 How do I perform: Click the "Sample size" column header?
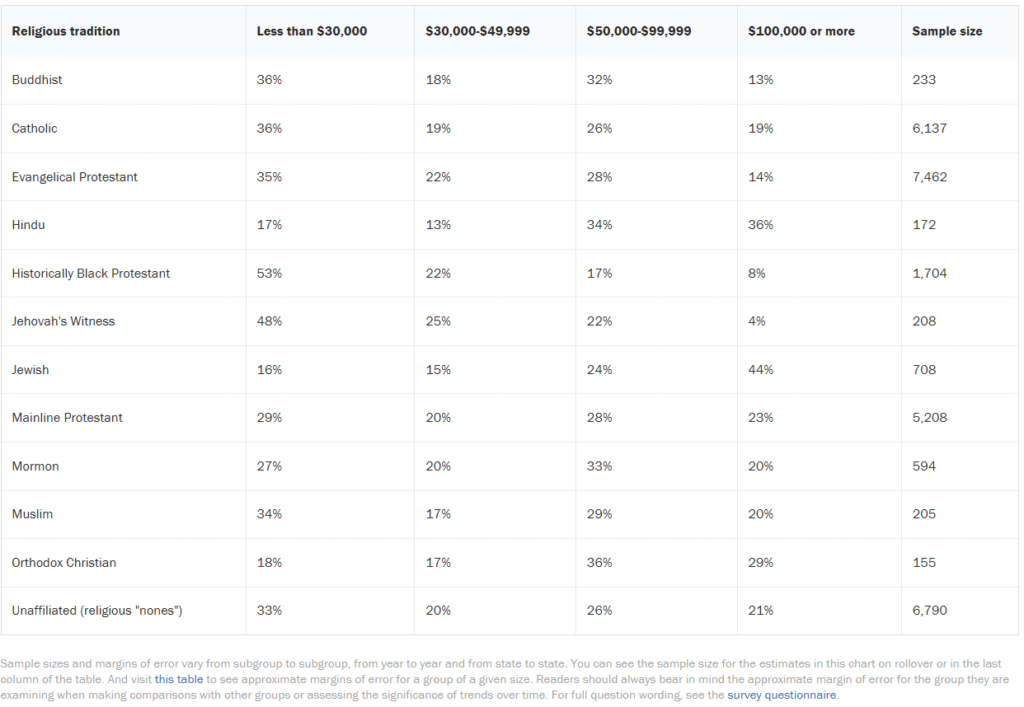[x=947, y=31]
